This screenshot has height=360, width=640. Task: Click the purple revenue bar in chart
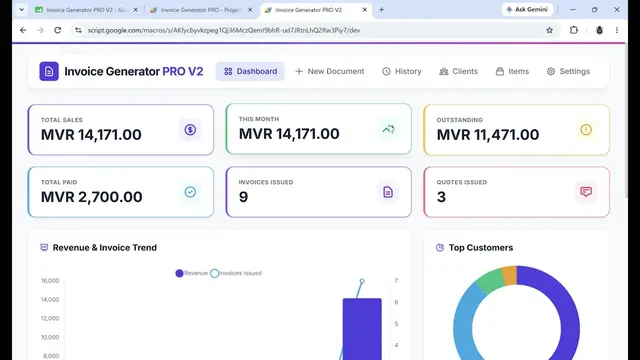tap(362, 329)
